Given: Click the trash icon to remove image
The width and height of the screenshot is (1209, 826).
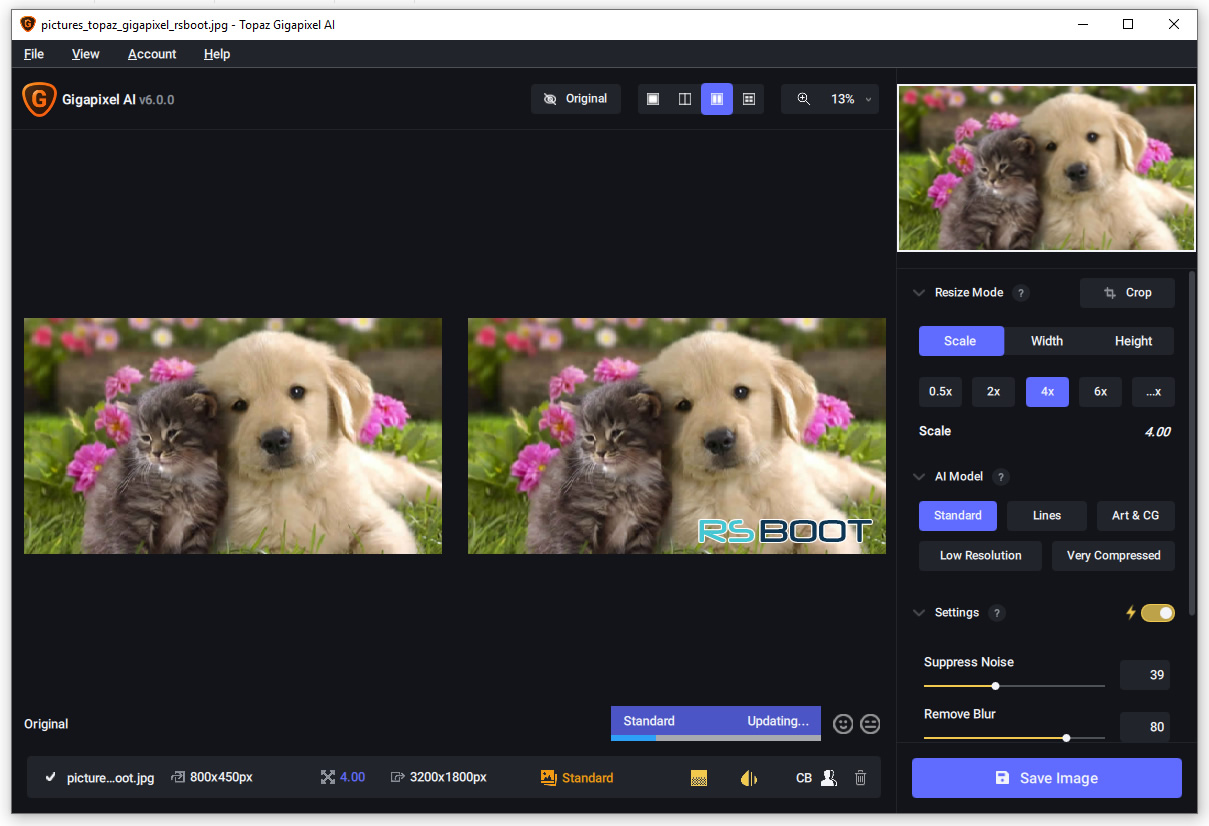Looking at the screenshot, I should tap(860, 778).
